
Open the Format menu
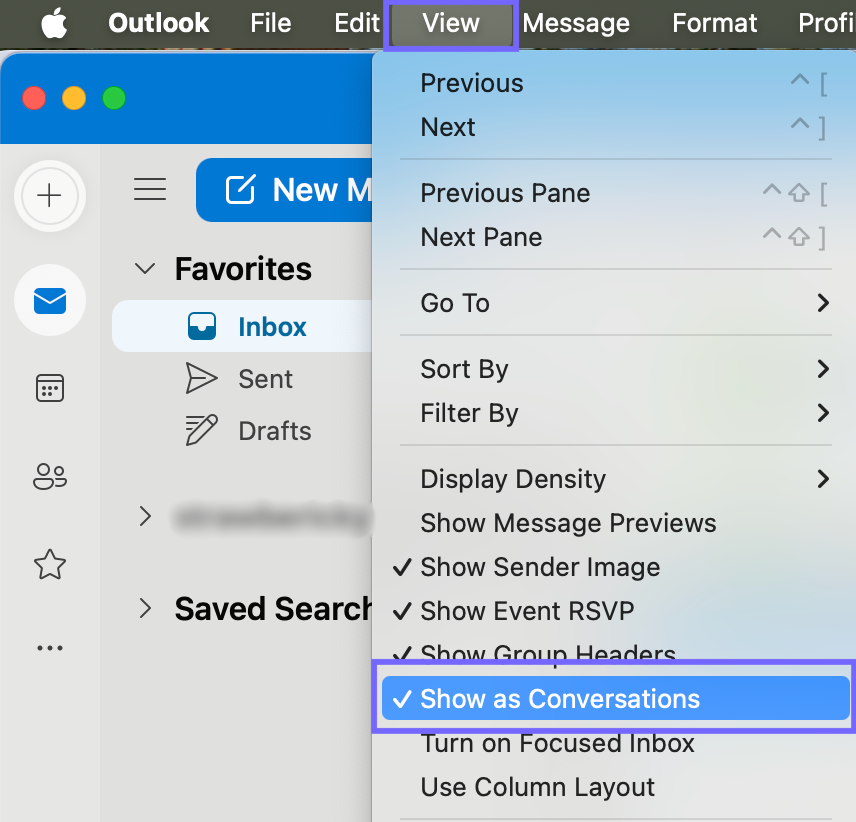[714, 23]
